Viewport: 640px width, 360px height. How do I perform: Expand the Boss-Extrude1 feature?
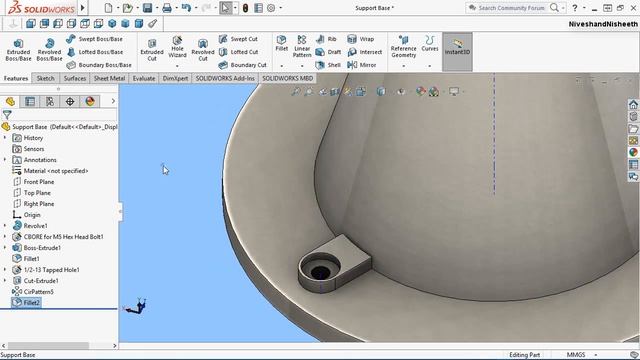pyautogui.click(x=5, y=248)
